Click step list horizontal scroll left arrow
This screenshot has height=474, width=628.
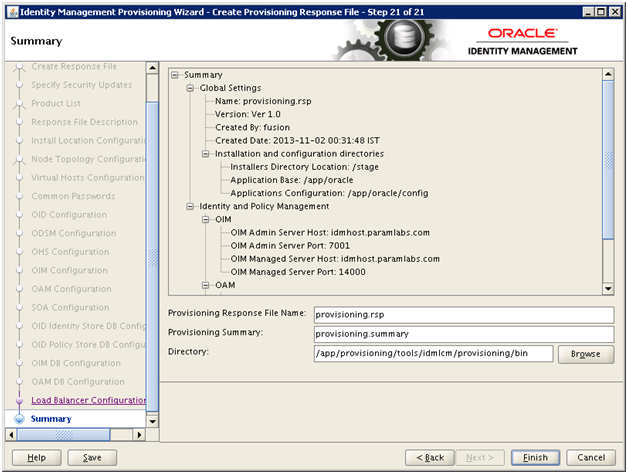click(x=11, y=435)
